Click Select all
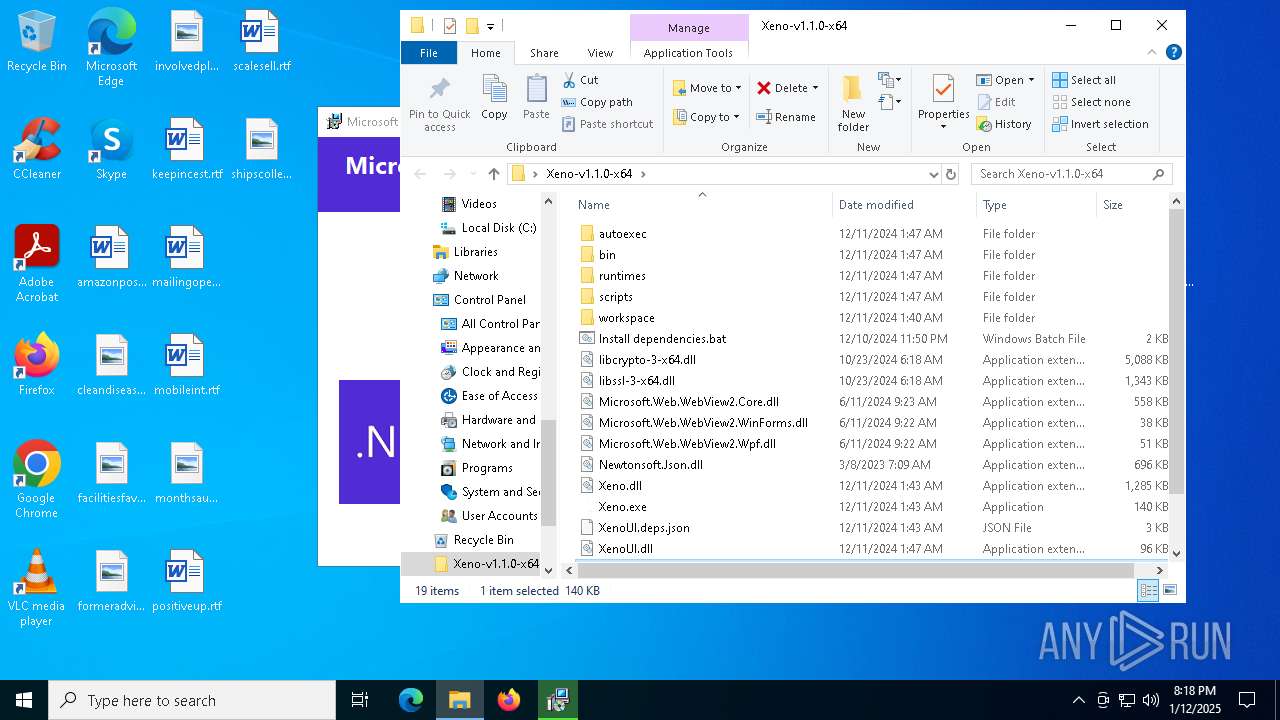This screenshot has height=720, width=1280. (x=1084, y=80)
